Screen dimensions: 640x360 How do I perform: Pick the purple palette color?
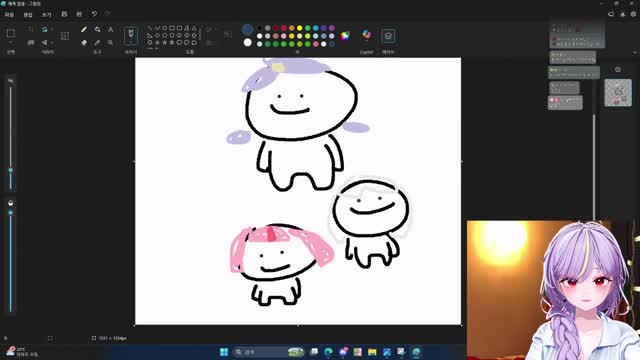tap(331, 28)
